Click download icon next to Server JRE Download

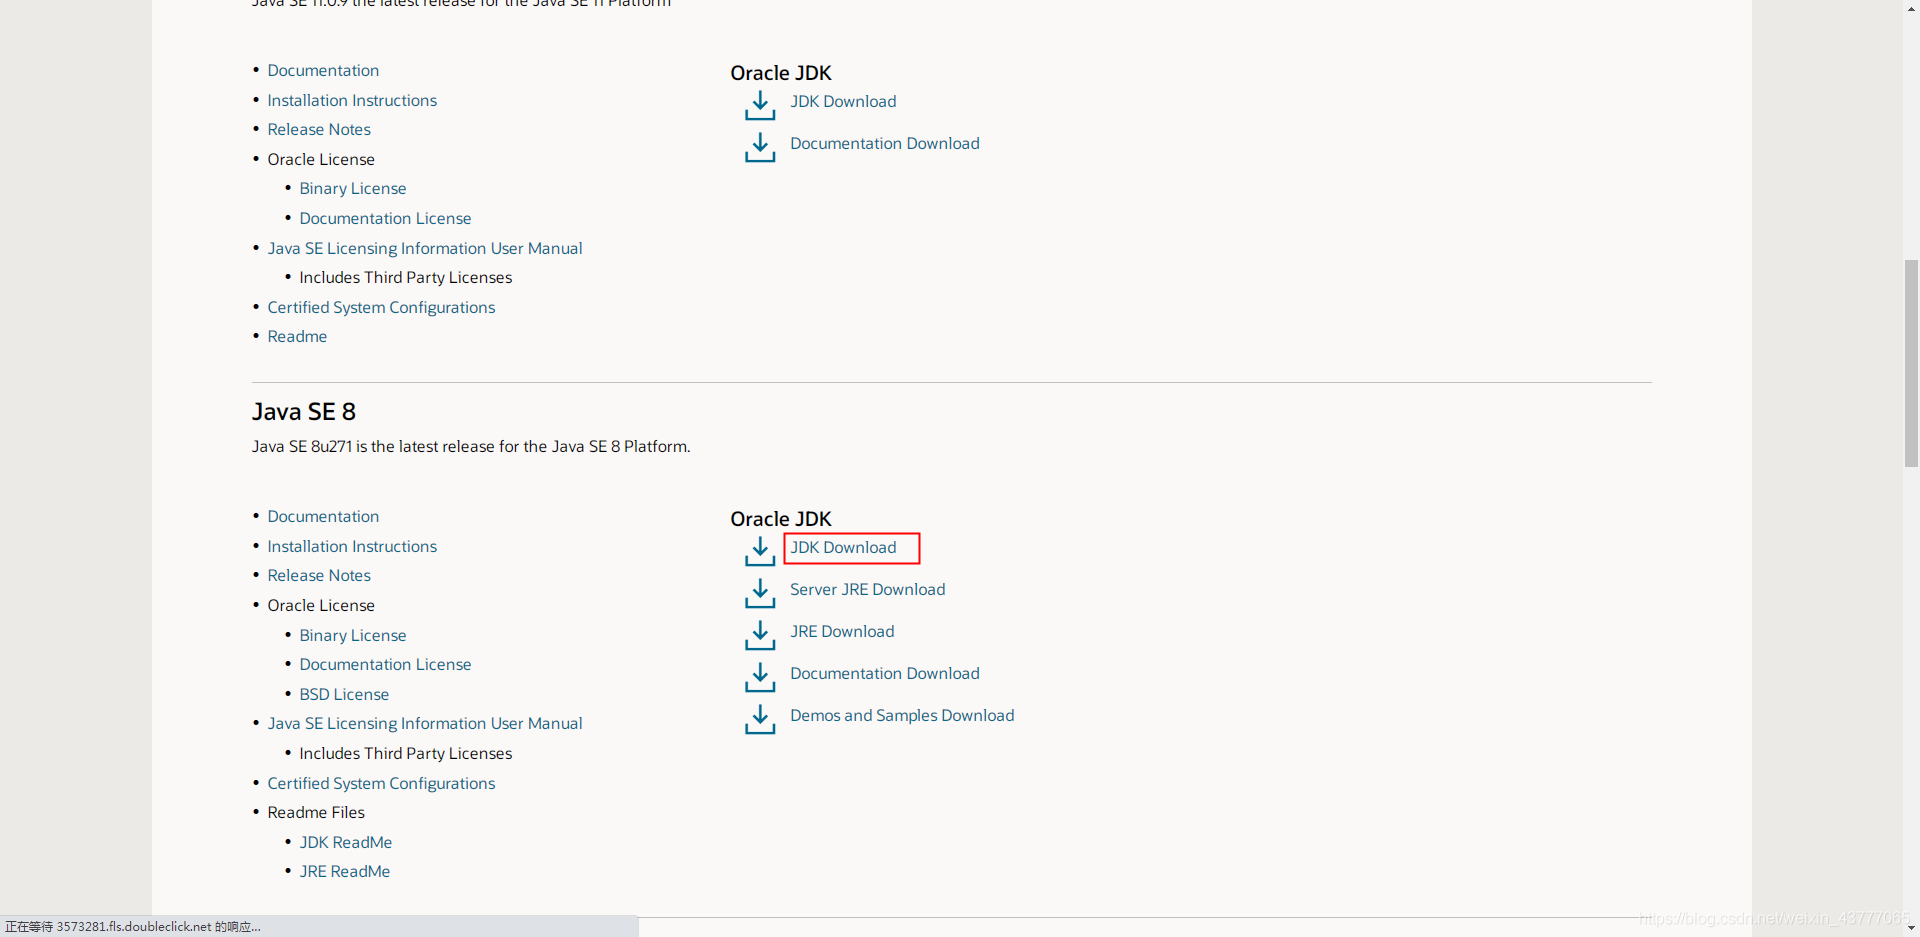[760, 593]
